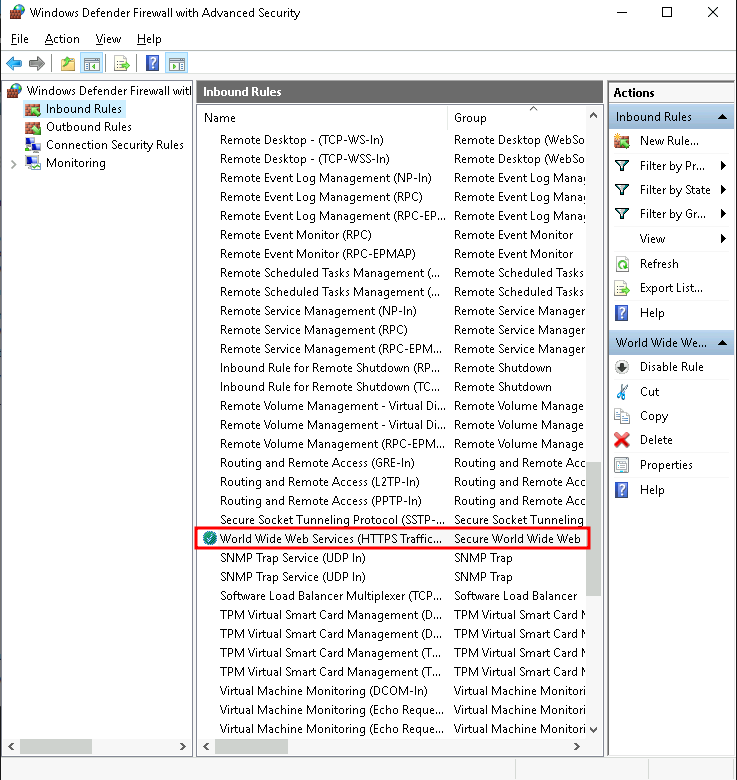Click the Copy pages icon
The width and height of the screenshot is (737, 780).
tap(622, 416)
